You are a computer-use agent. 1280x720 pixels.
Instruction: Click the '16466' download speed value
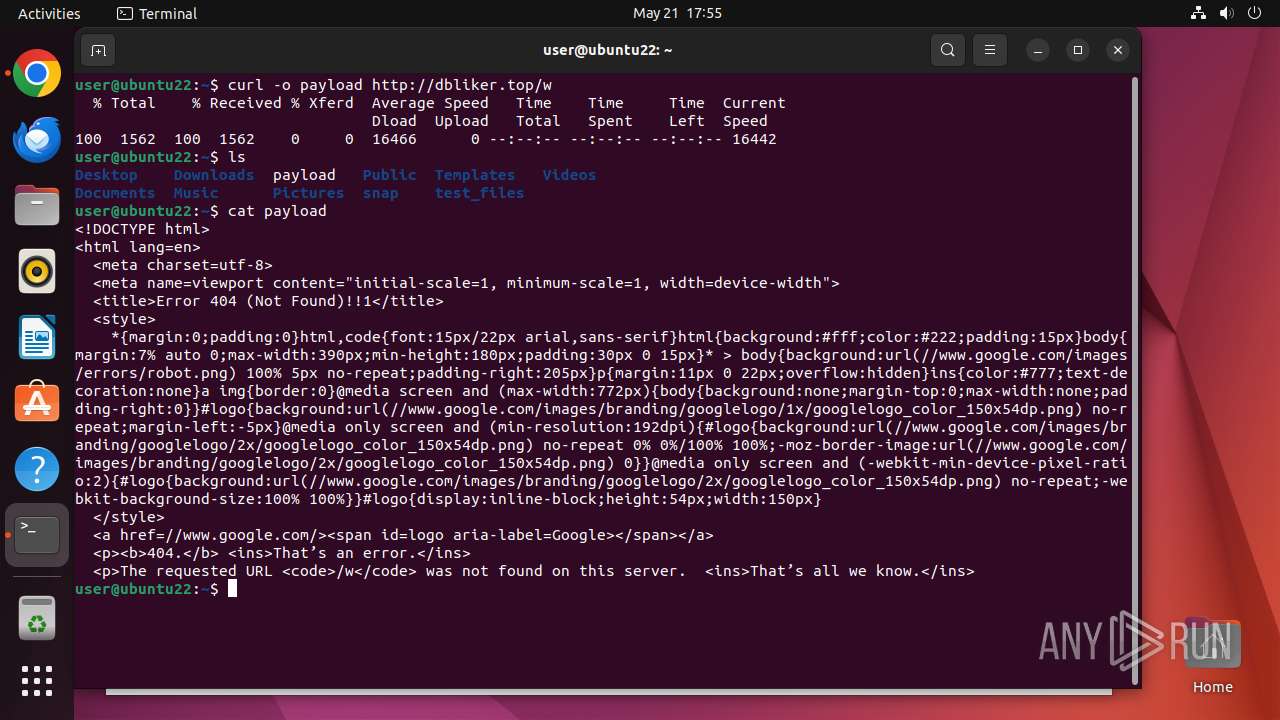[394, 139]
